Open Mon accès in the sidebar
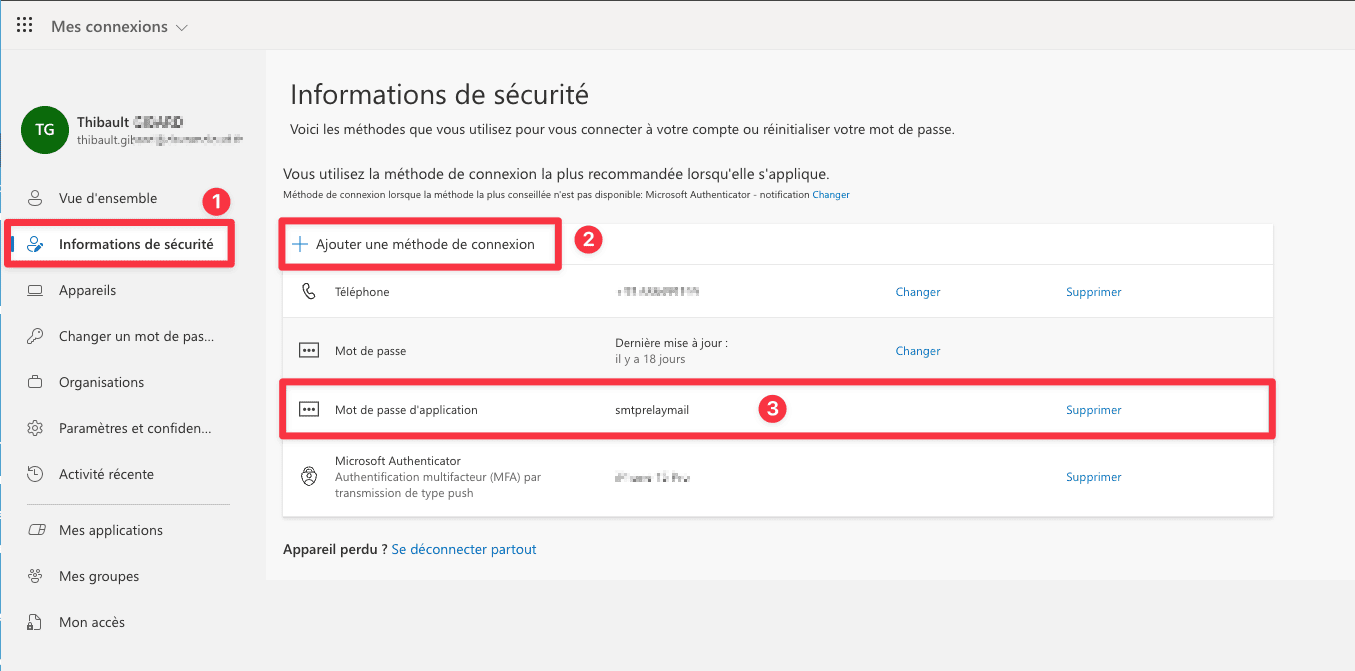Viewport: 1355px width, 671px height. pos(92,622)
